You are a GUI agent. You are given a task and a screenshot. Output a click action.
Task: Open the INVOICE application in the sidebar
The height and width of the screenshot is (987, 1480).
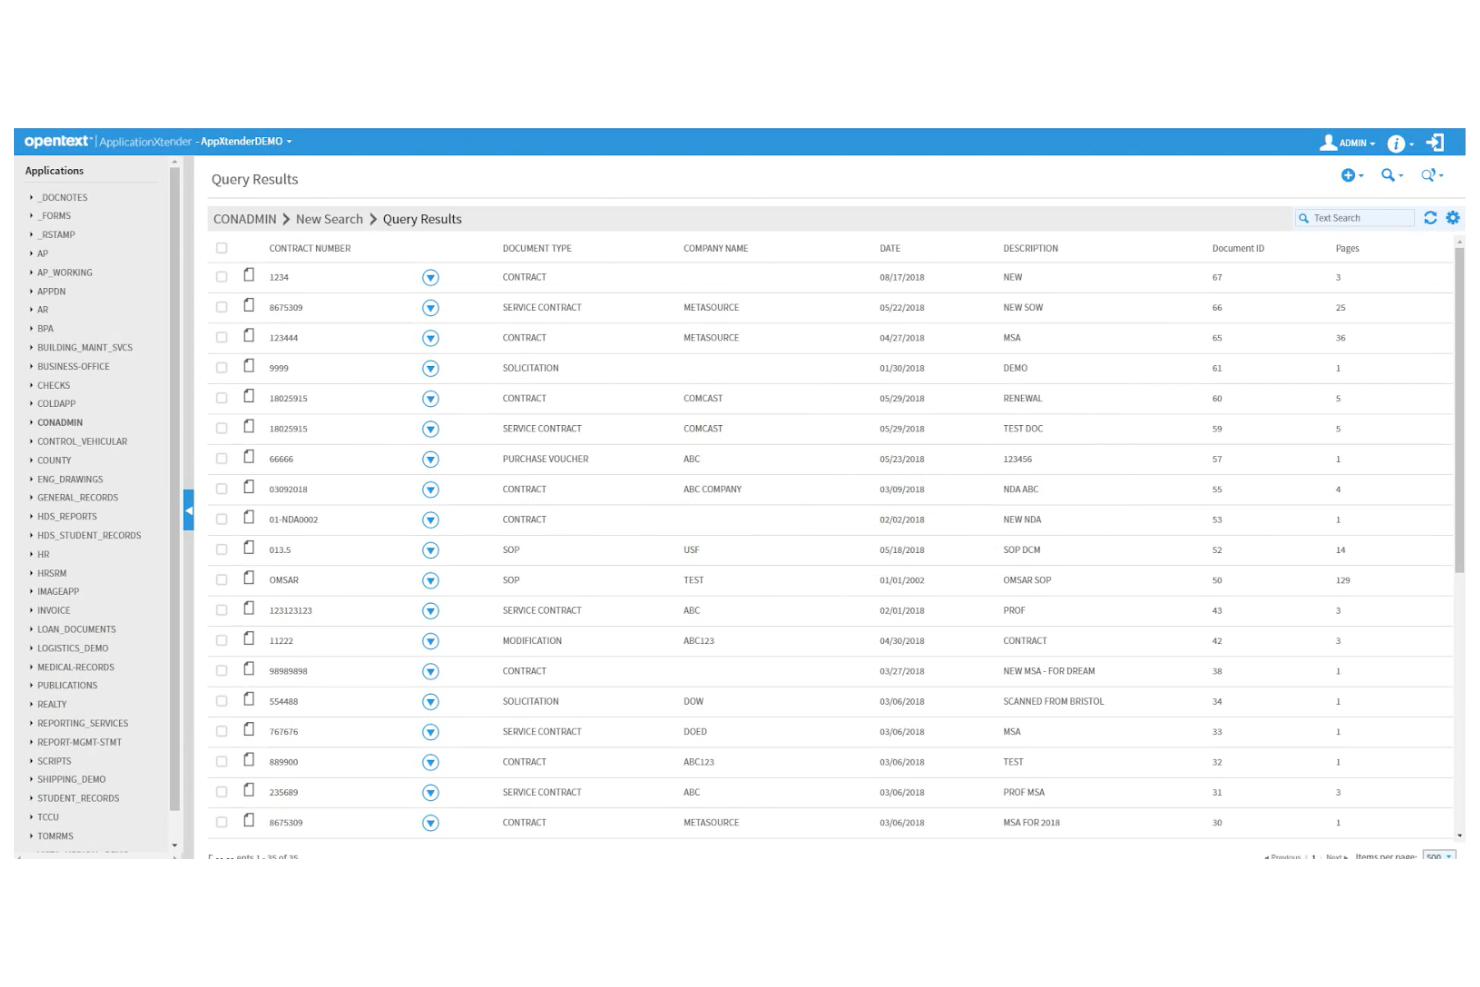coord(55,610)
